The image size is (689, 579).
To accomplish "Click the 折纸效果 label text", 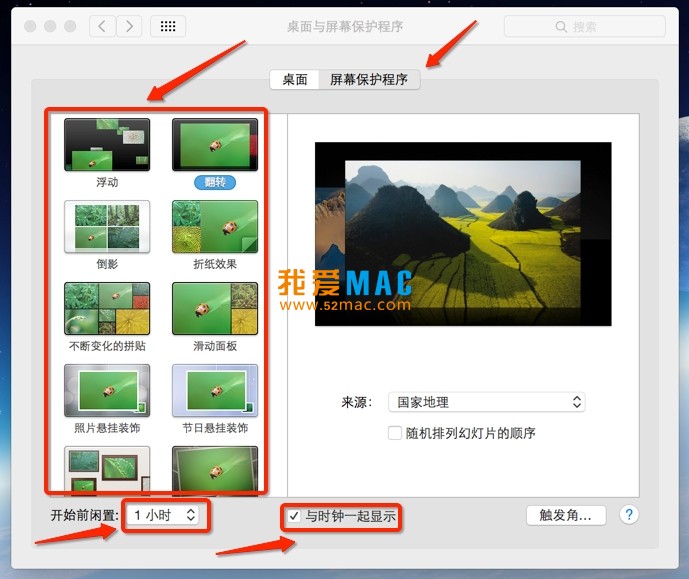I will pyautogui.click(x=215, y=264).
